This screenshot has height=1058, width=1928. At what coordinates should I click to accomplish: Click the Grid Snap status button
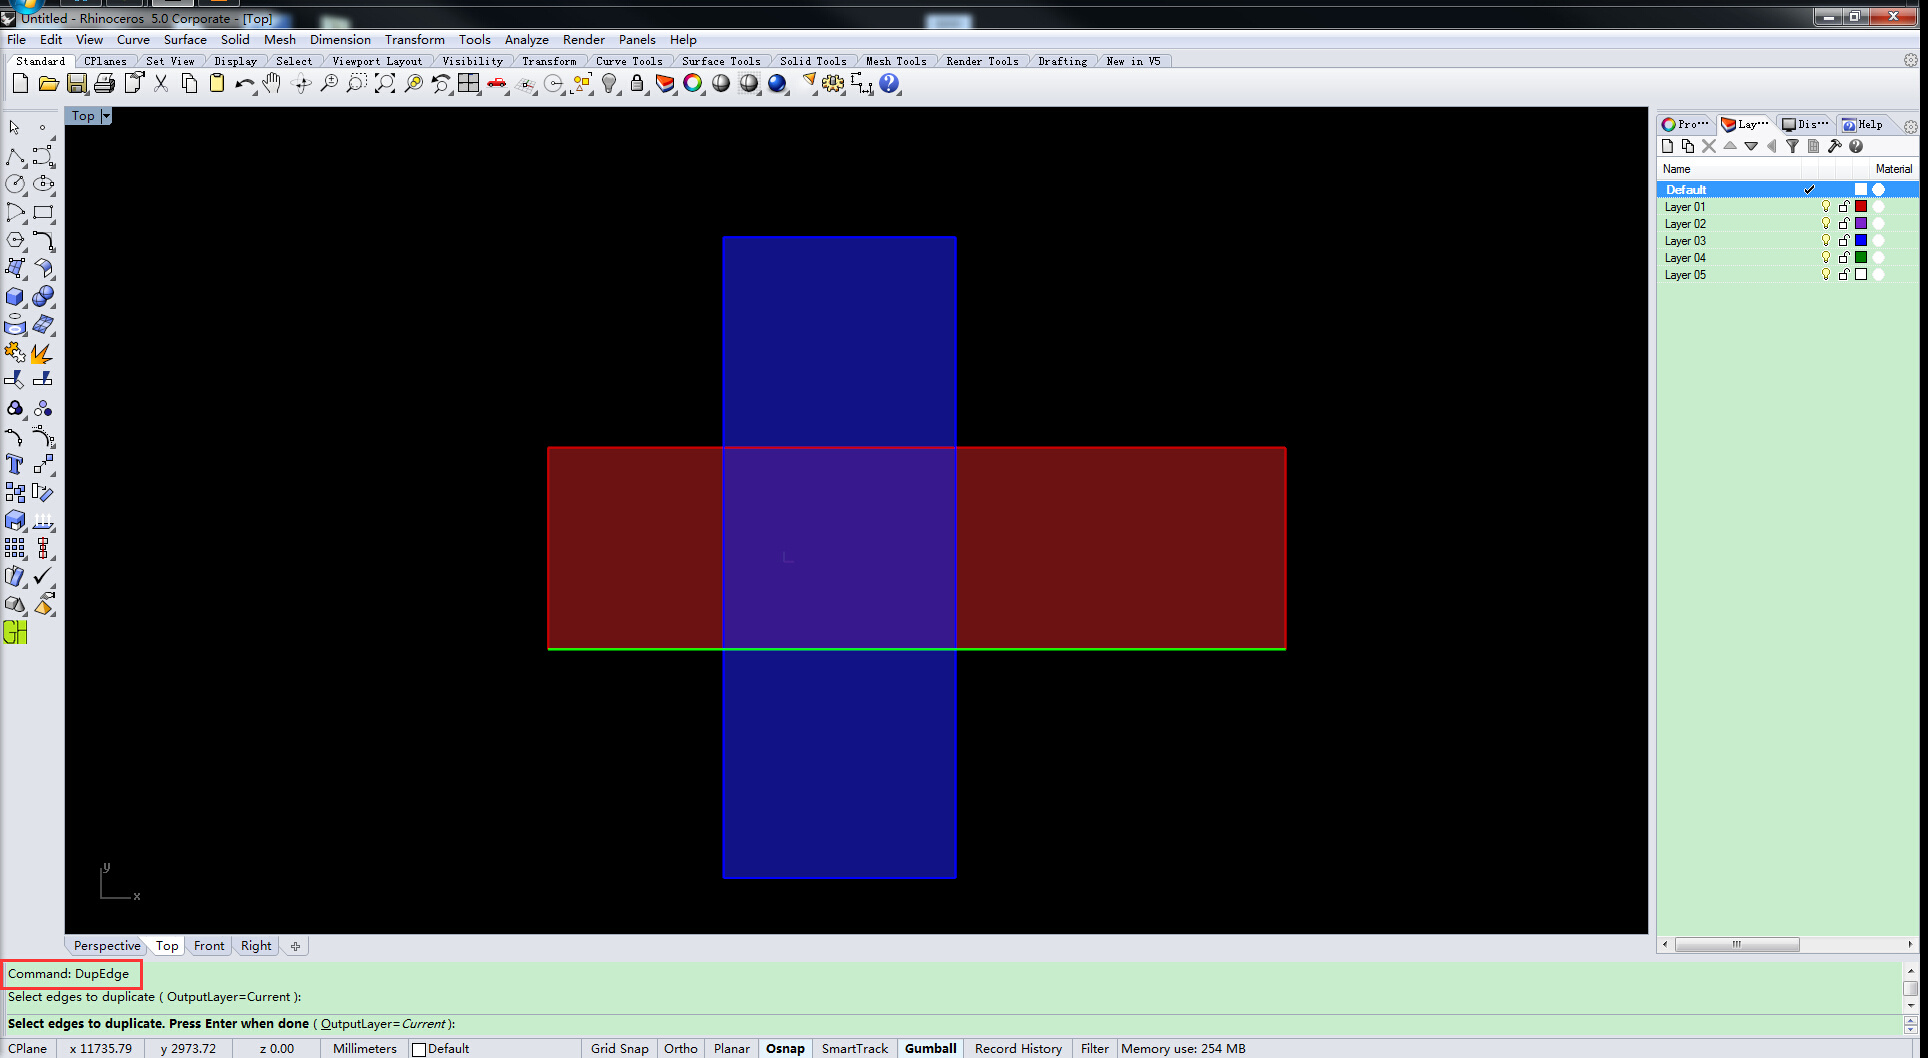pos(619,1048)
